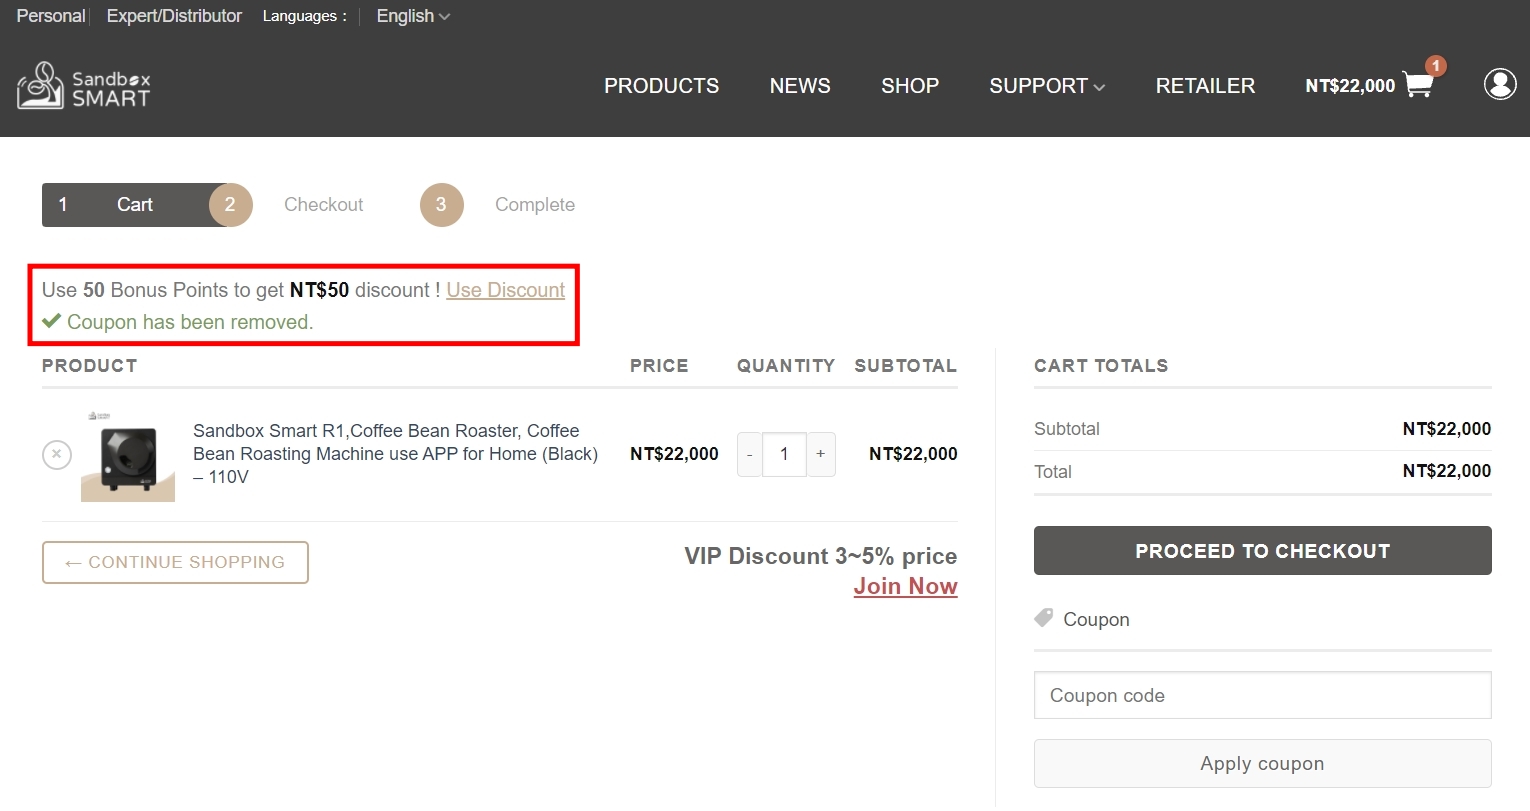Switch to Expert/Distributor mode
The image size is (1530, 811).
[174, 16]
